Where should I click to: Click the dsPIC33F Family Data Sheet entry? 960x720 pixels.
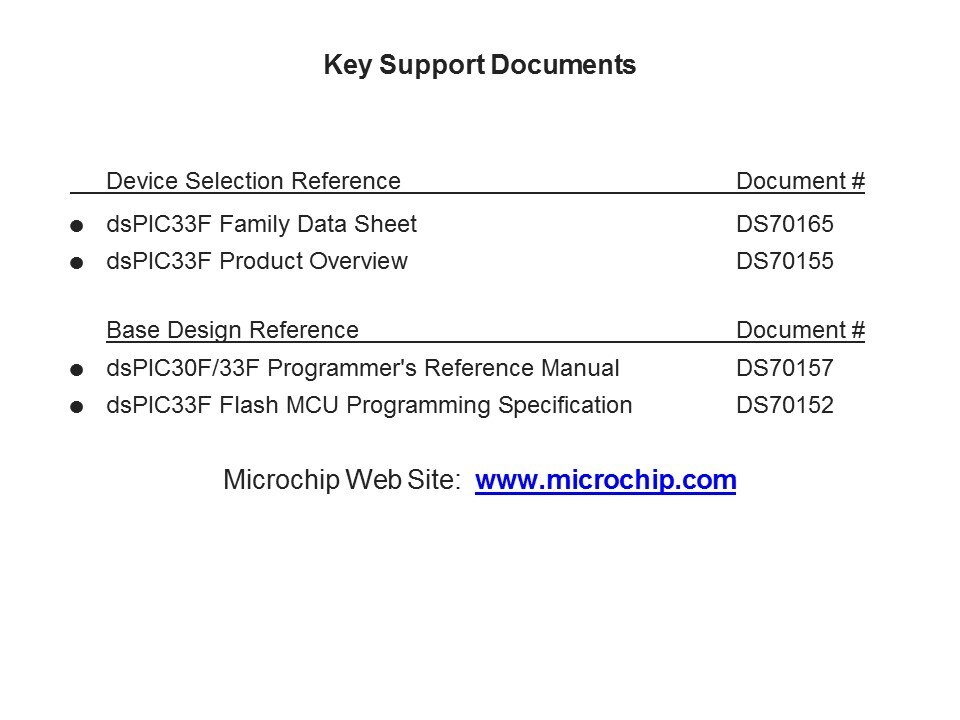[x=261, y=225]
